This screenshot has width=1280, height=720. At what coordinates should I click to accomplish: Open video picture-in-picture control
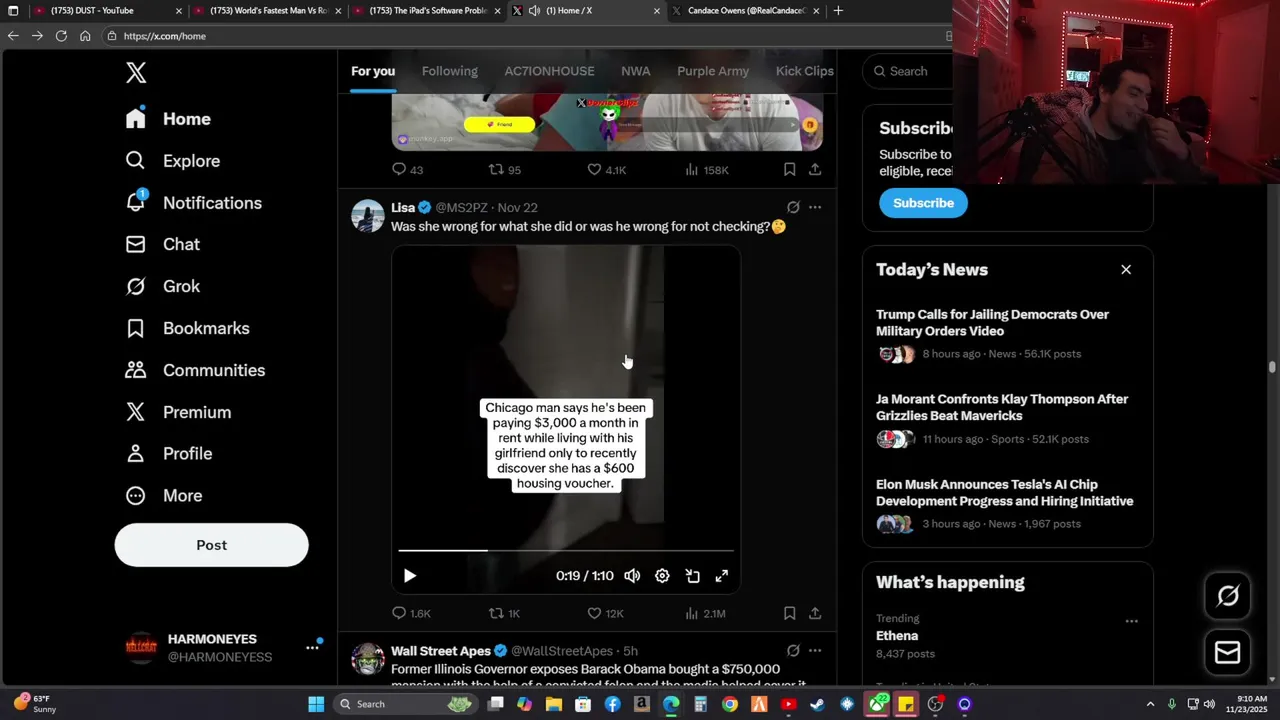coord(692,576)
